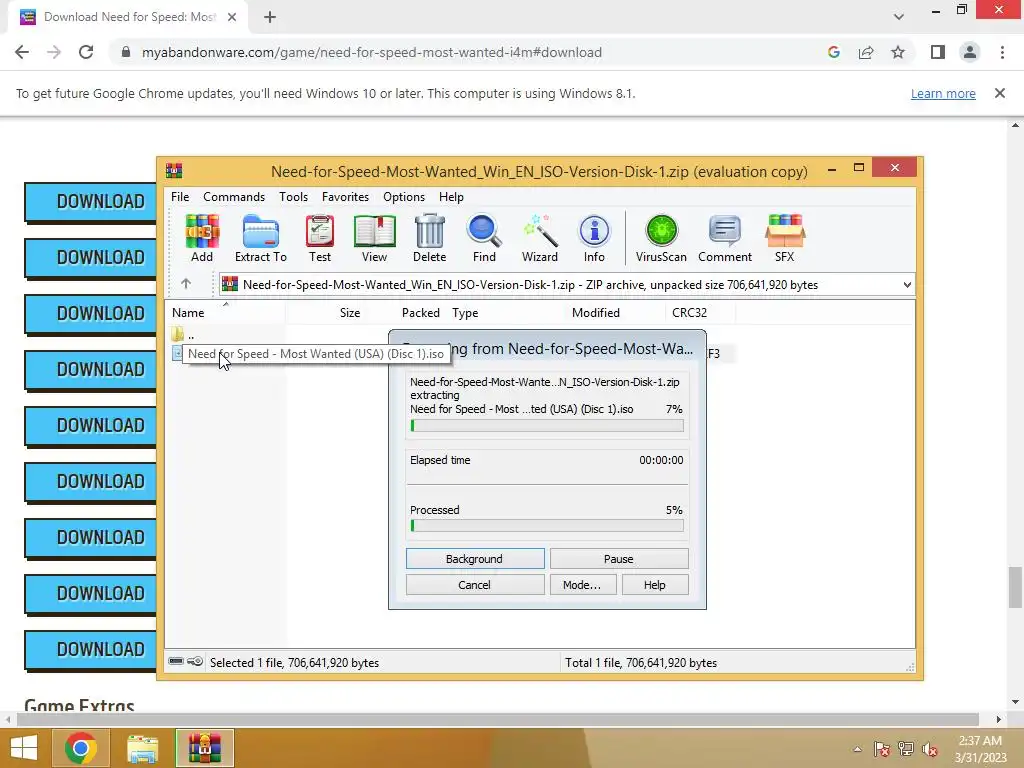
Task: Dismiss the Chrome update notification bar
Action: coord(1000,93)
